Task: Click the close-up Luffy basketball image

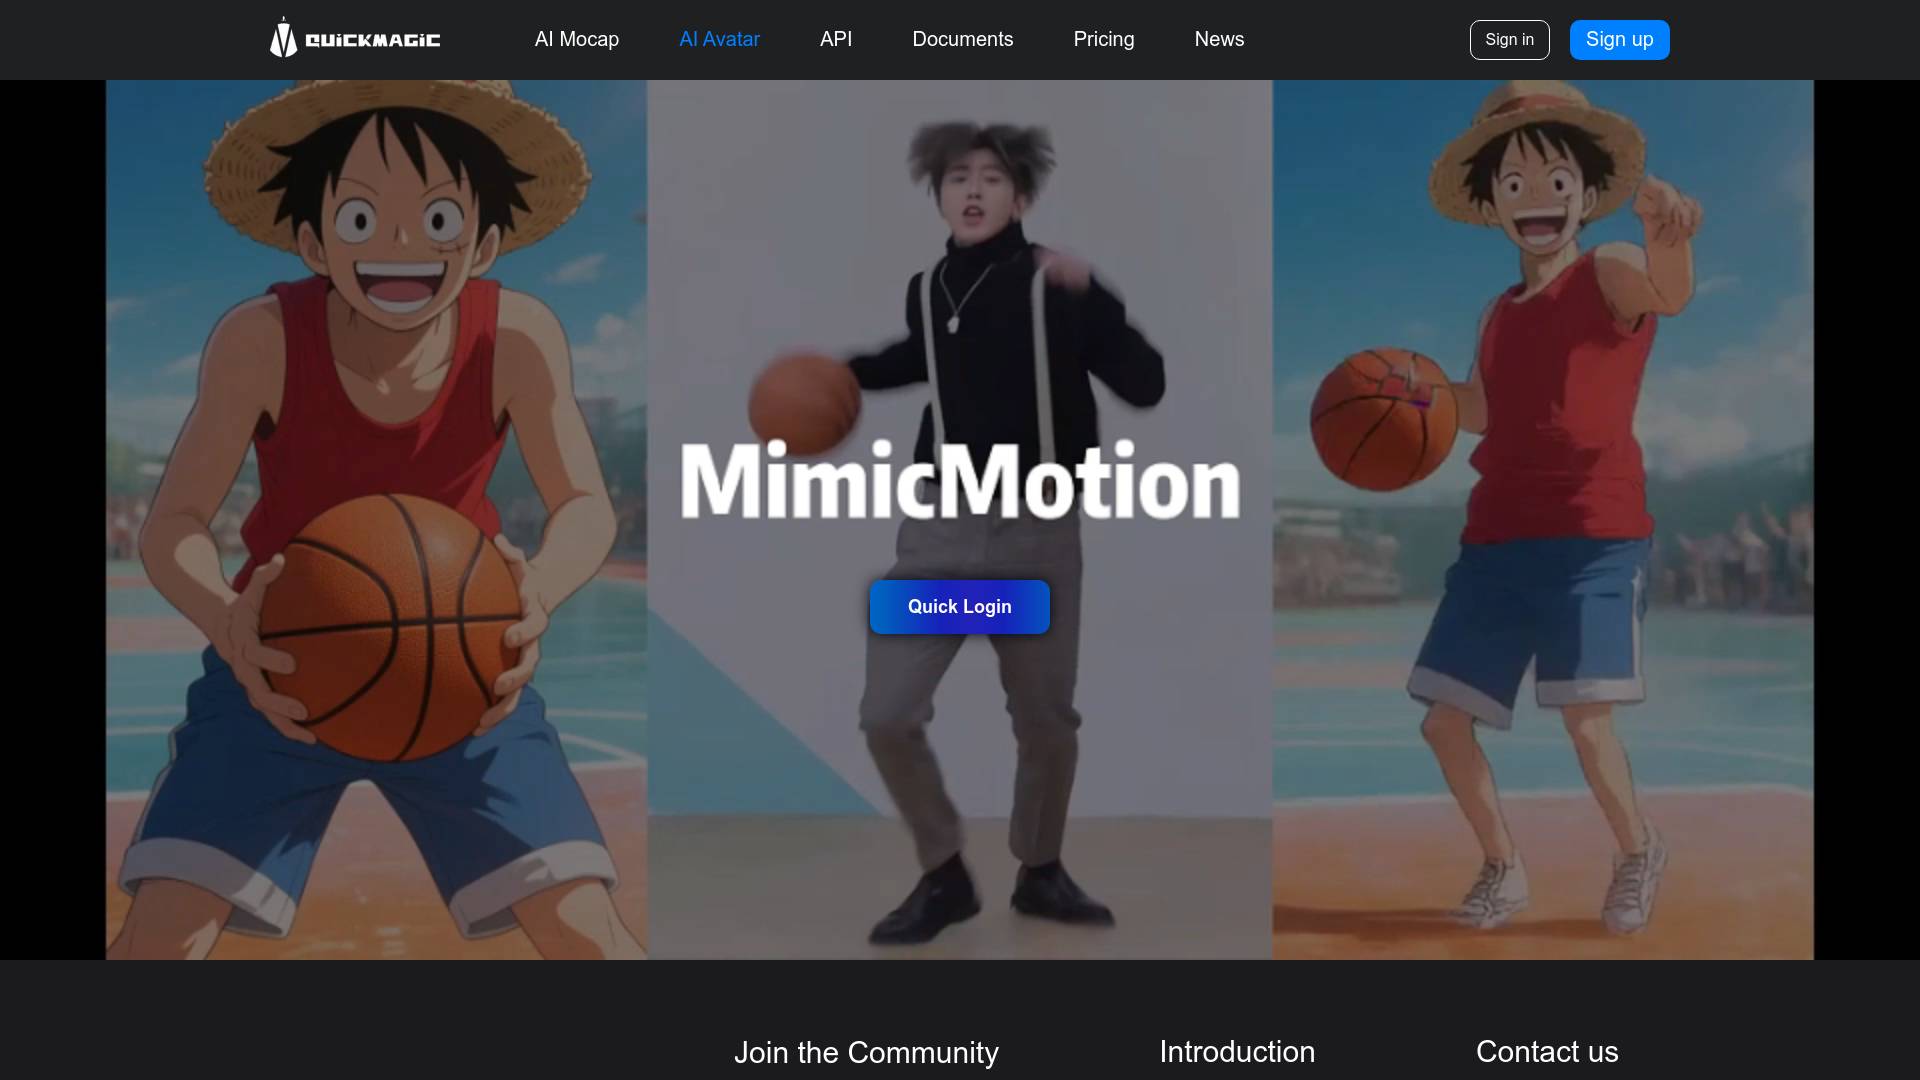Action: pyautogui.click(x=377, y=520)
